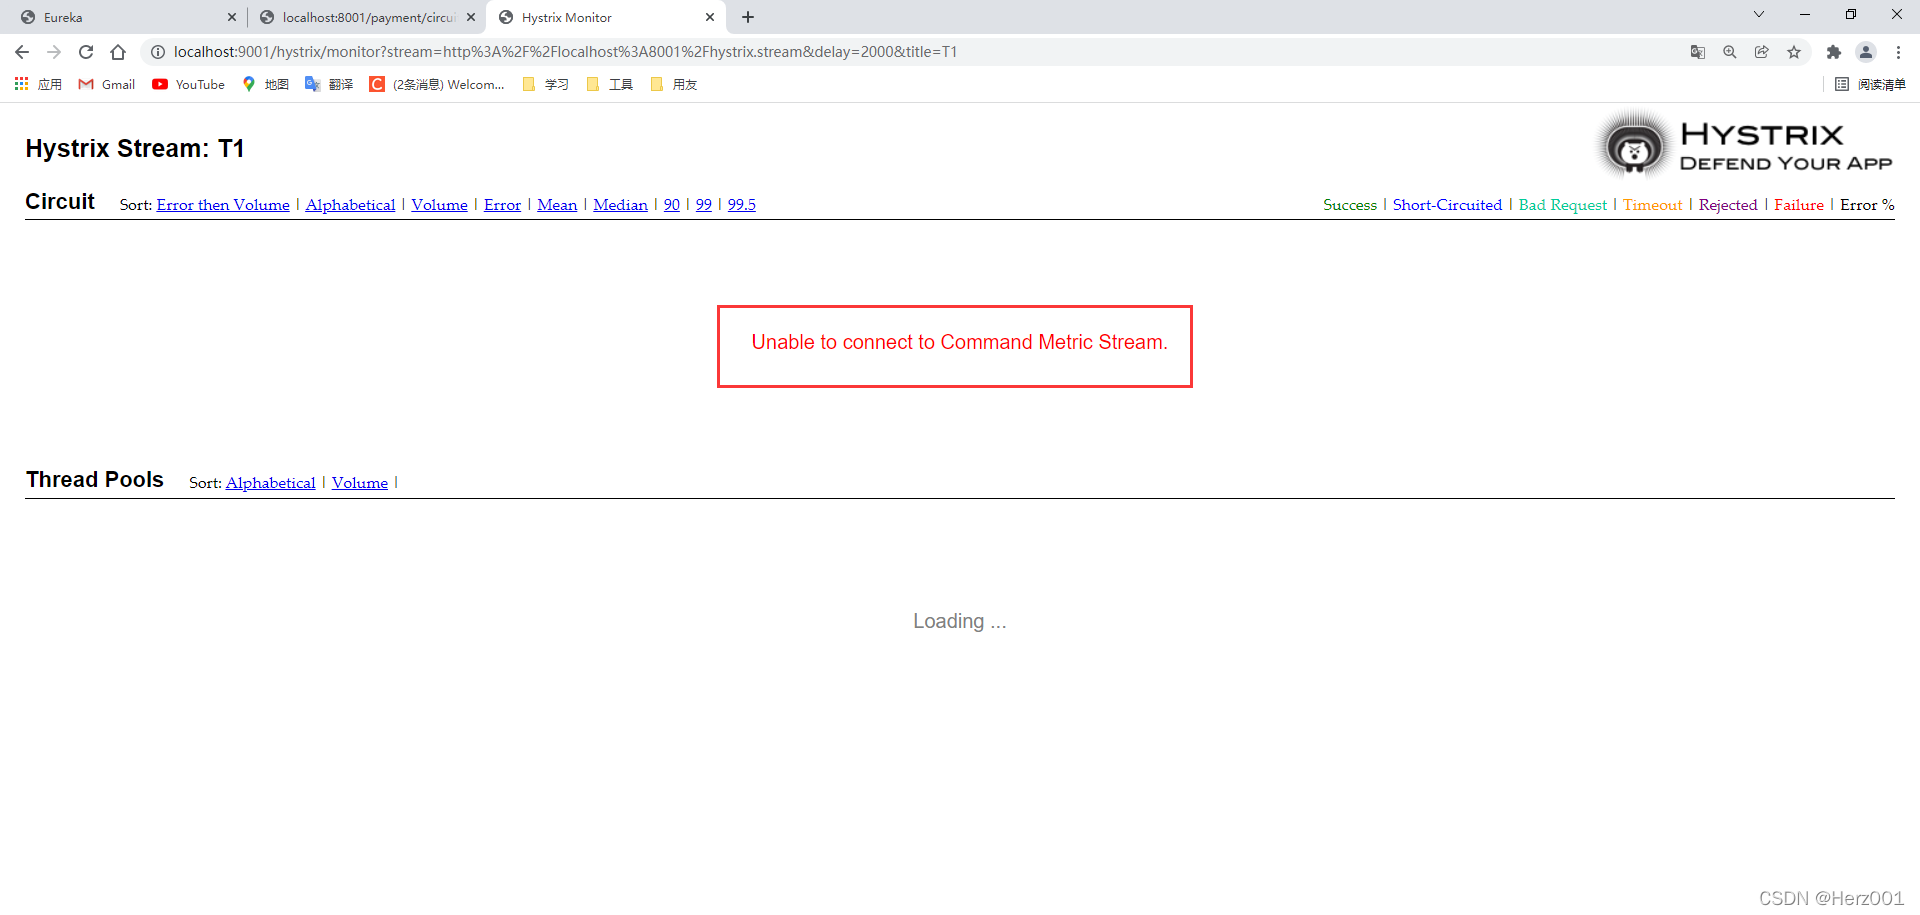
Task: Open the Gmail bookmark
Action: point(107,85)
